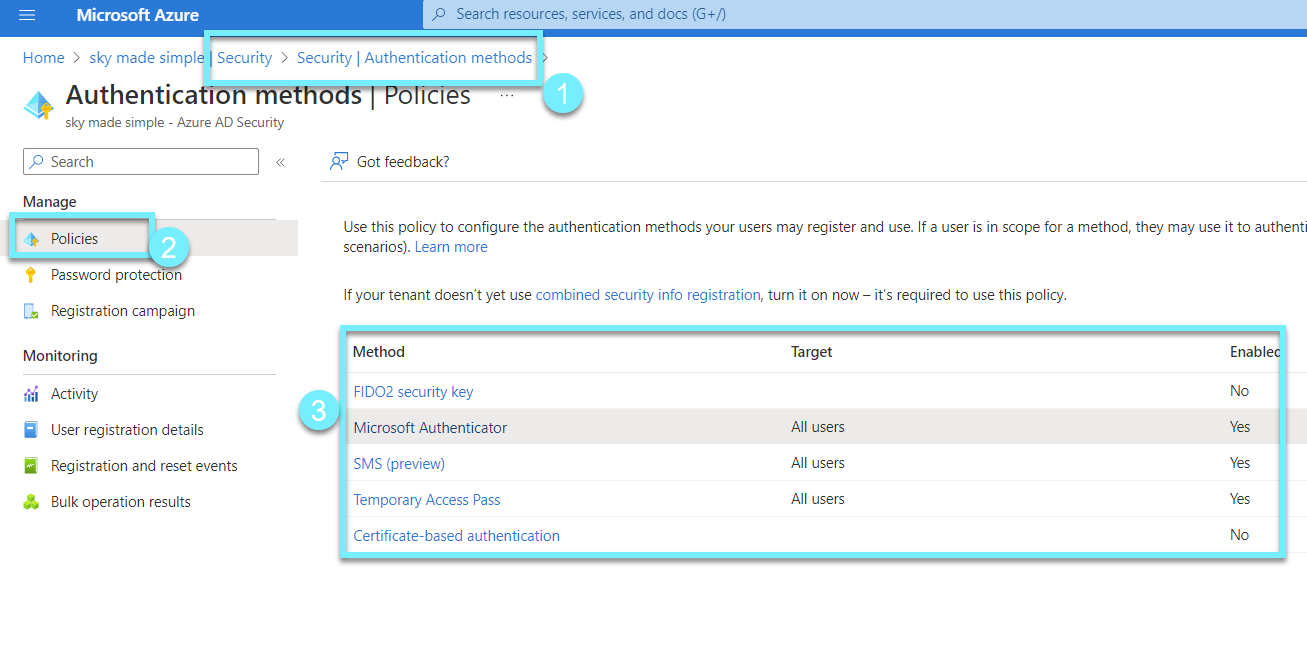Open SMS (preview) method
The width and height of the screenshot is (1307, 651).
pos(399,464)
